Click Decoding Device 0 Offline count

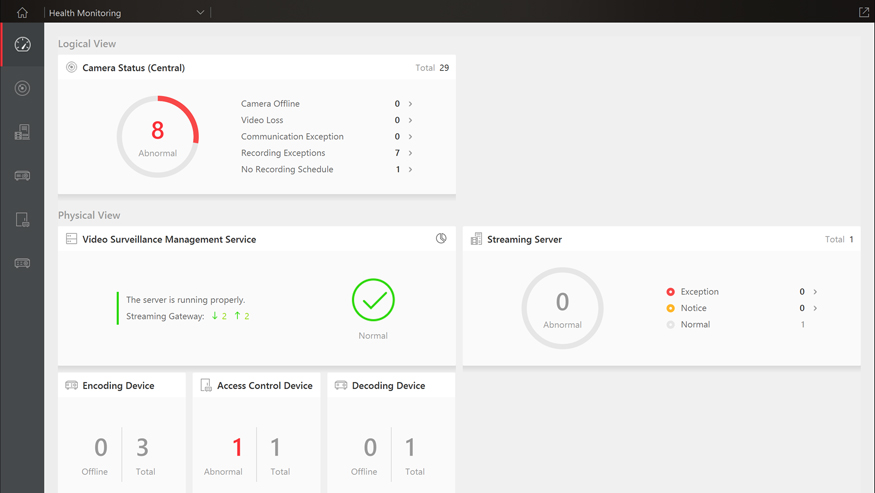click(x=370, y=448)
